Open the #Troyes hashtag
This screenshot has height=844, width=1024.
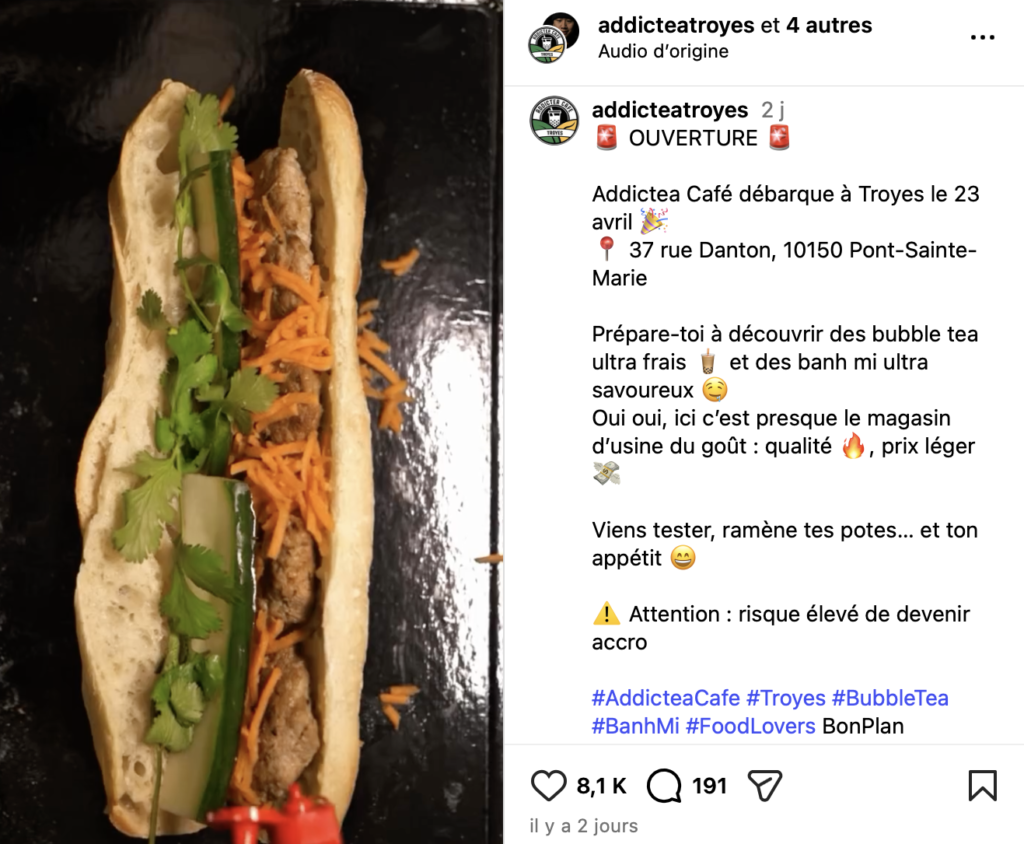click(786, 698)
